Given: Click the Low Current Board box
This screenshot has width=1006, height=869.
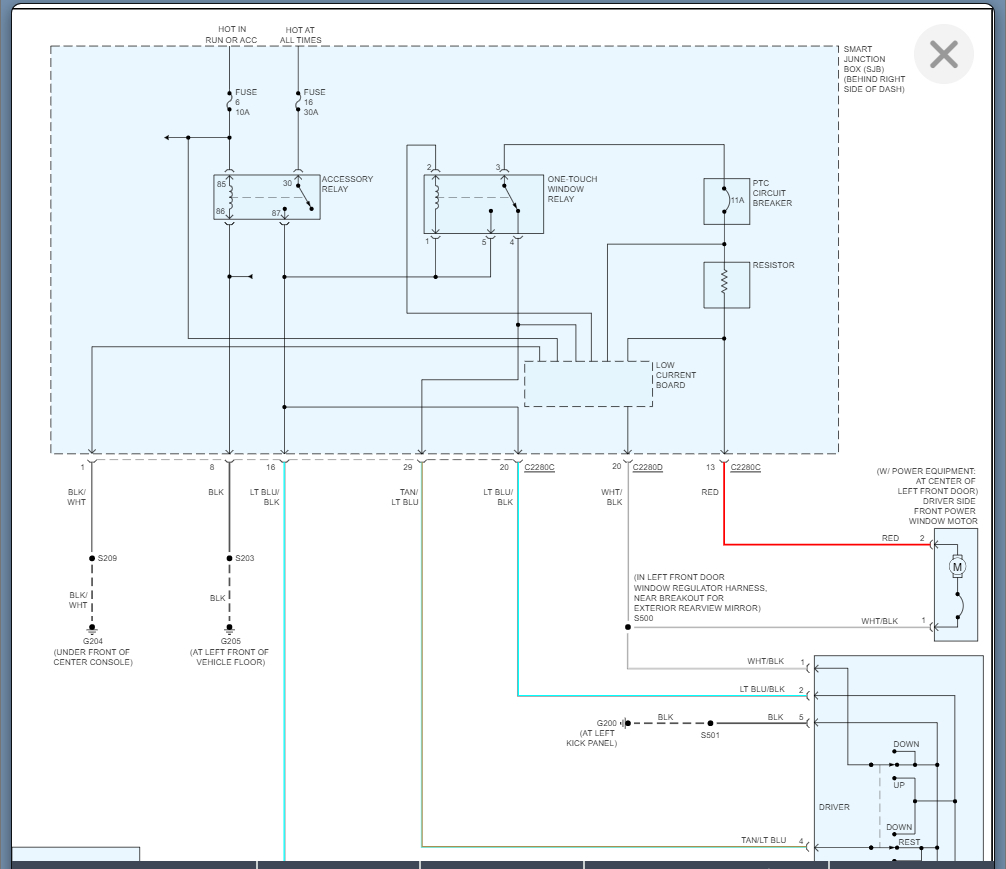Looking at the screenshot, I should [x=588, y=384].
